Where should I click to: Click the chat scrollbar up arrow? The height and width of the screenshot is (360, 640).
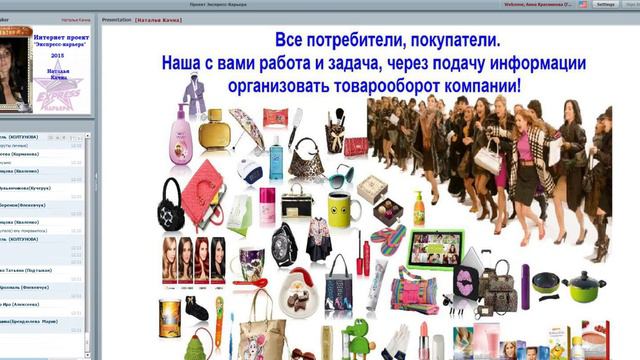point(87,136)
